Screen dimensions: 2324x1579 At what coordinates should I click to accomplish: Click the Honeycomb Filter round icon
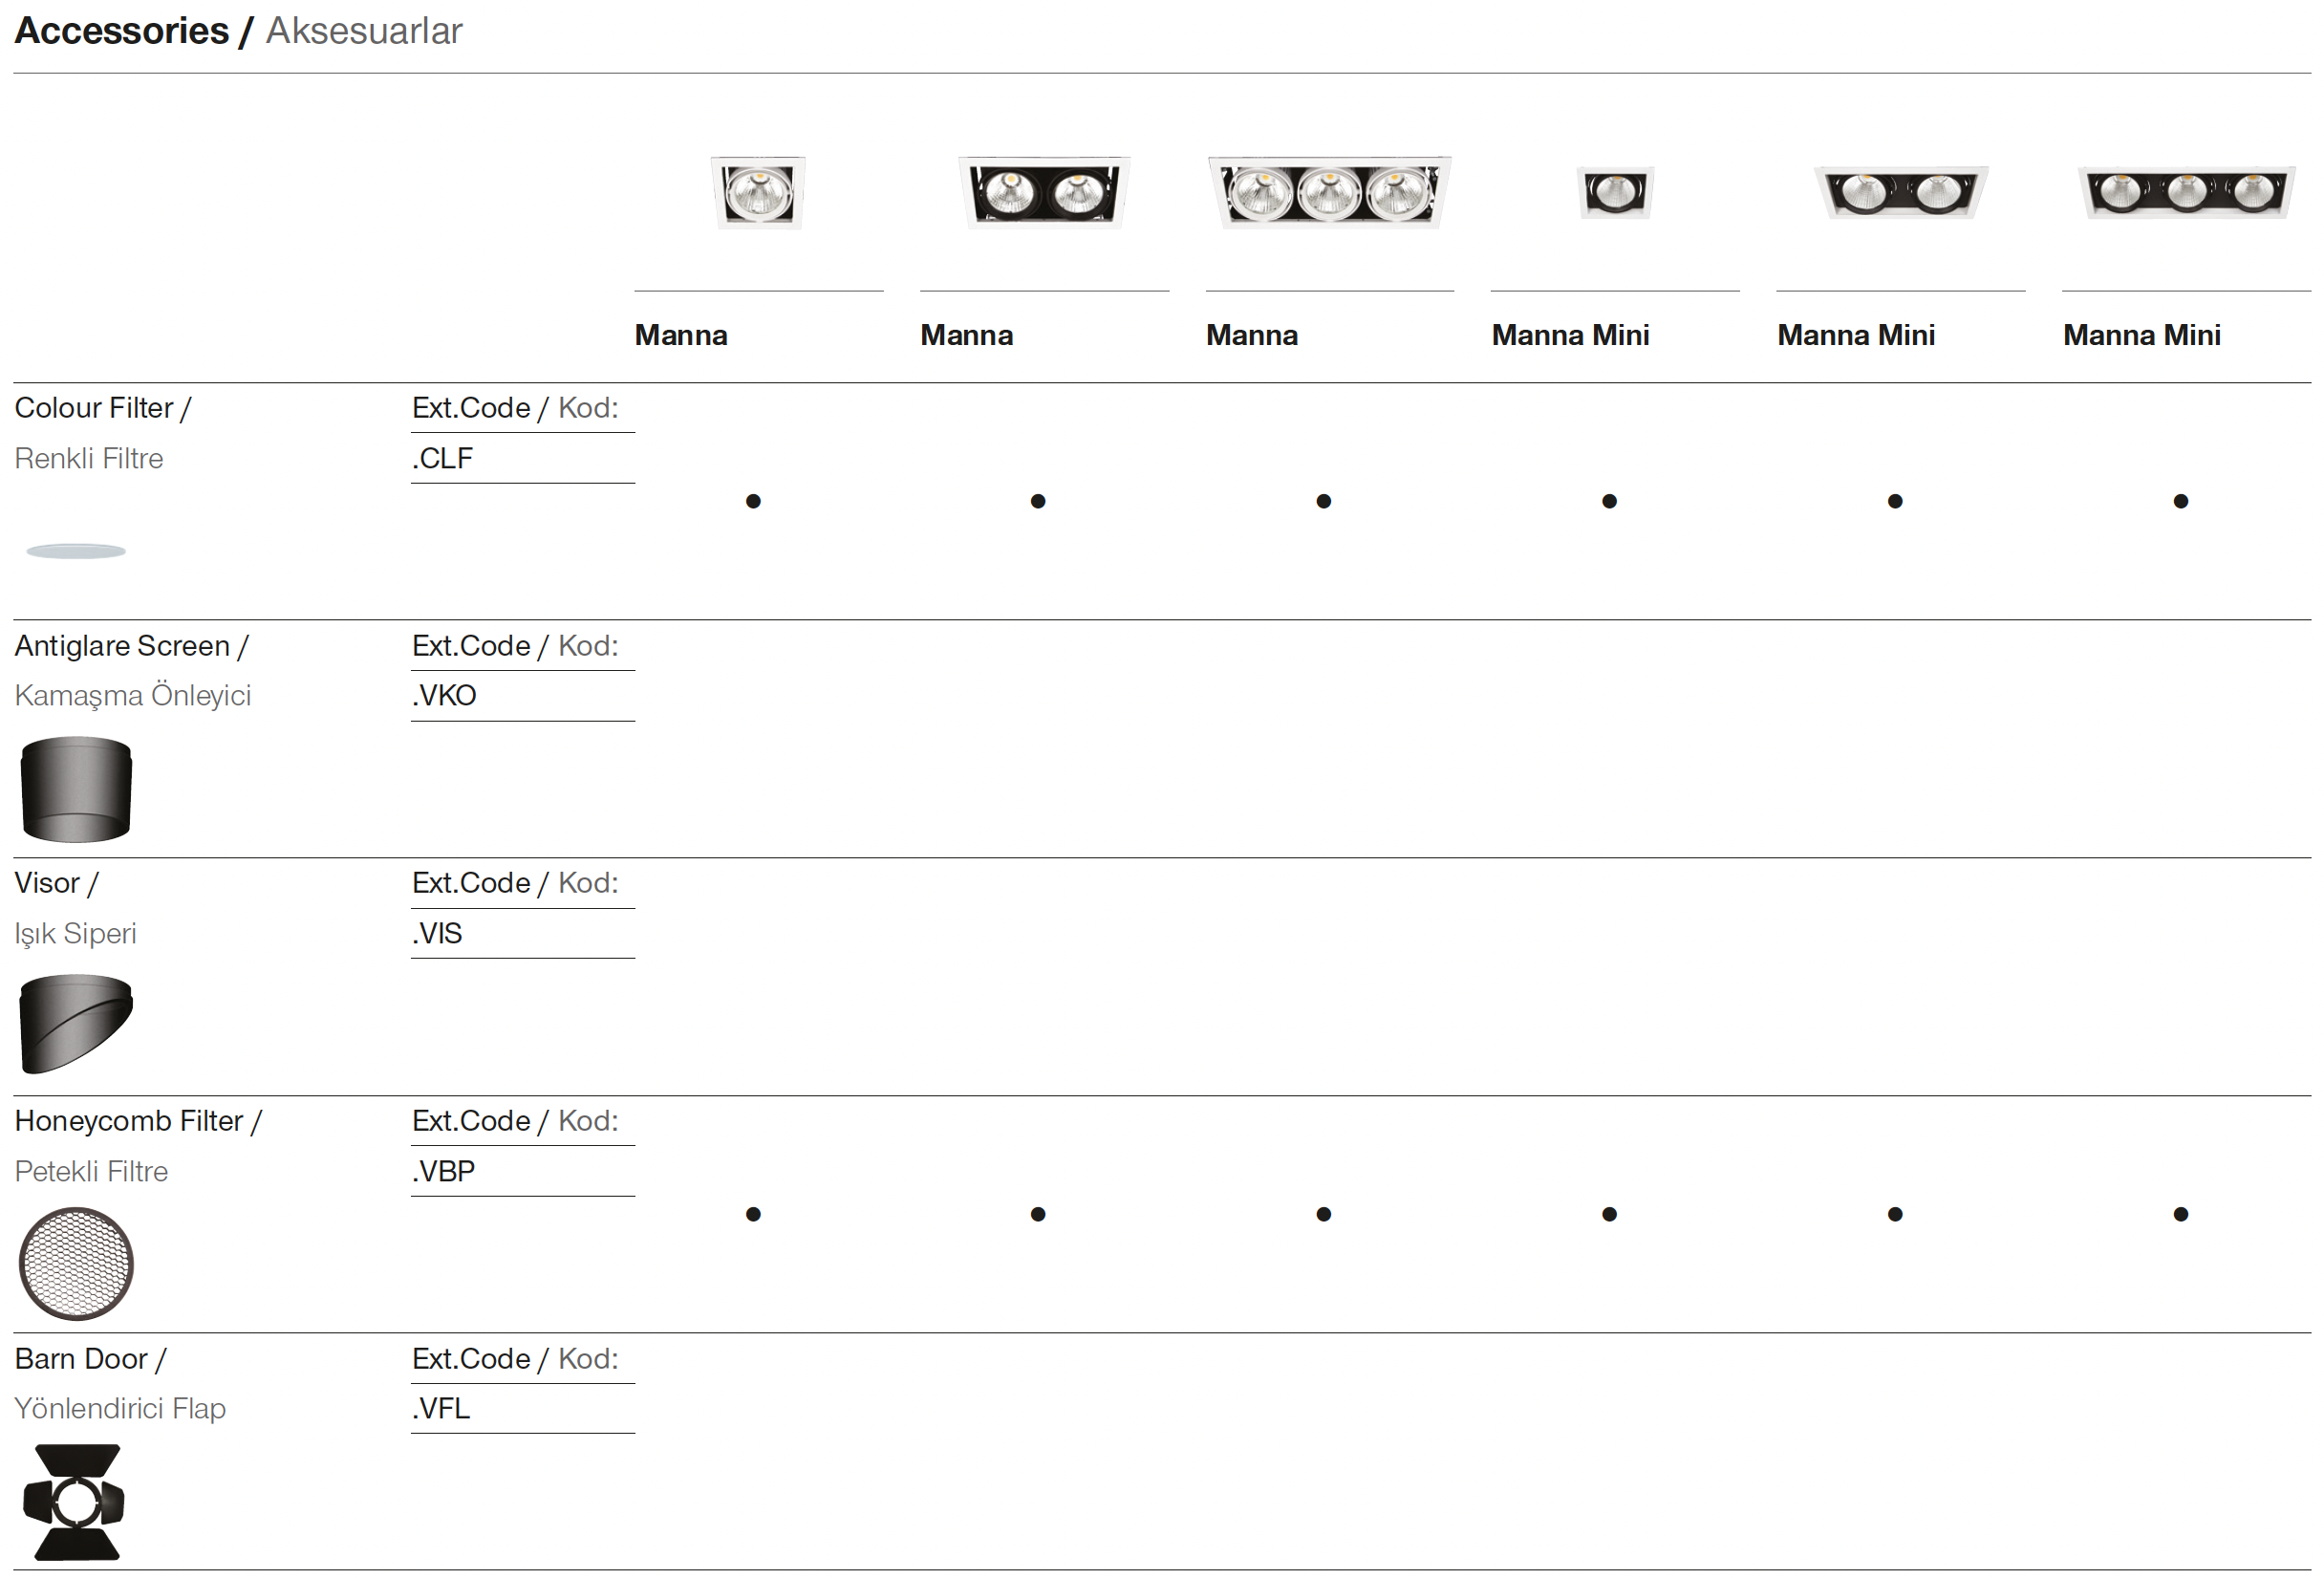(76, 1264)
